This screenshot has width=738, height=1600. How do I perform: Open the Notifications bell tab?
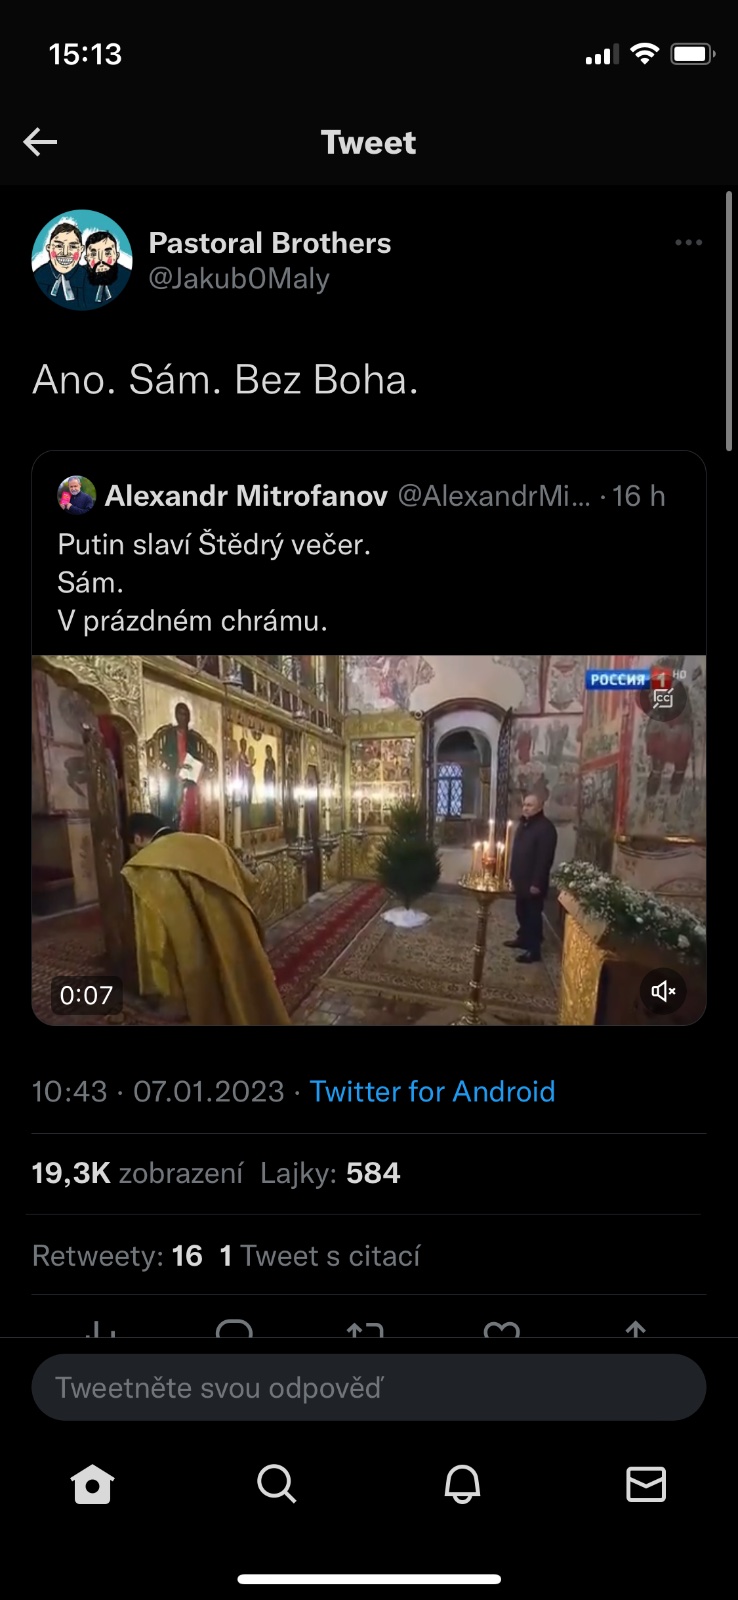[x=462, y=1484]
